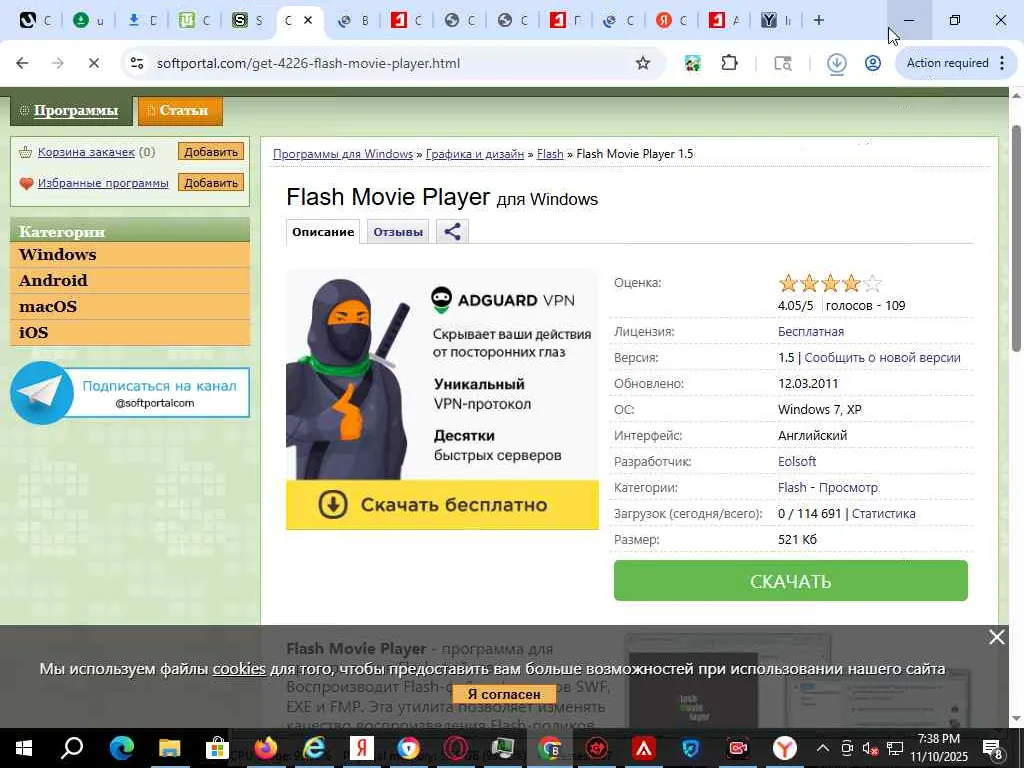The image size is (1024, 768).
Task: Launch Firefox from the taskbar
Action: 266,748
